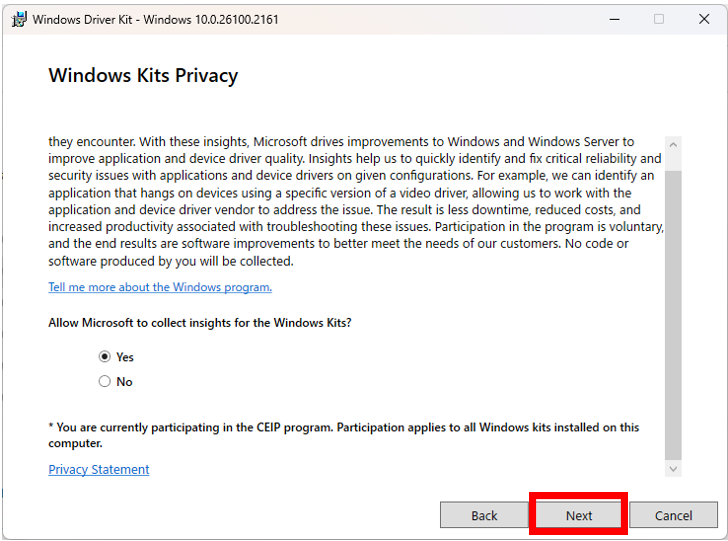The height and width of the screenshot is (541, 728).
Task: Open the Privacy Statement link
Action: click(x=99, y=470)
